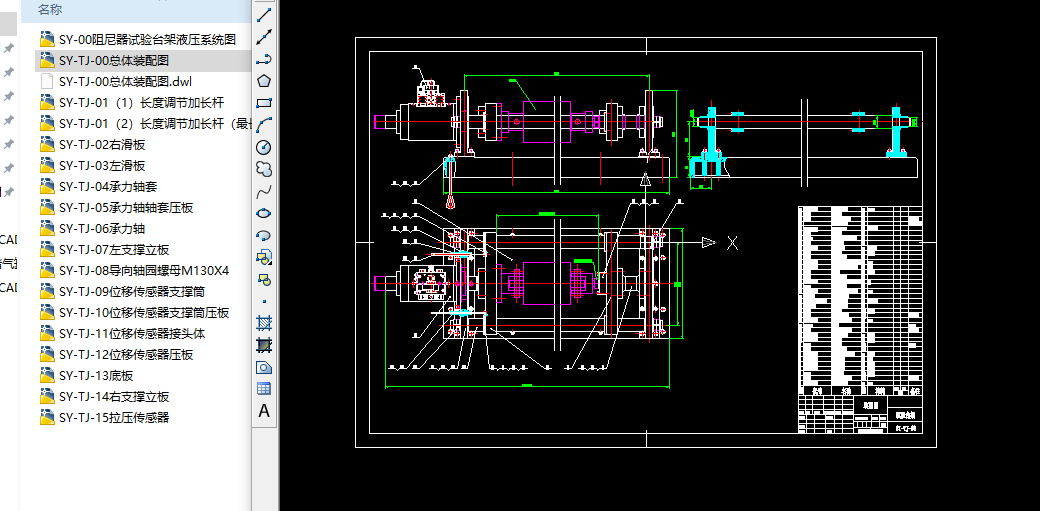
Task: Select file SY-TJ-11位移传感器接头体
Action: click(x=123, y=334)
